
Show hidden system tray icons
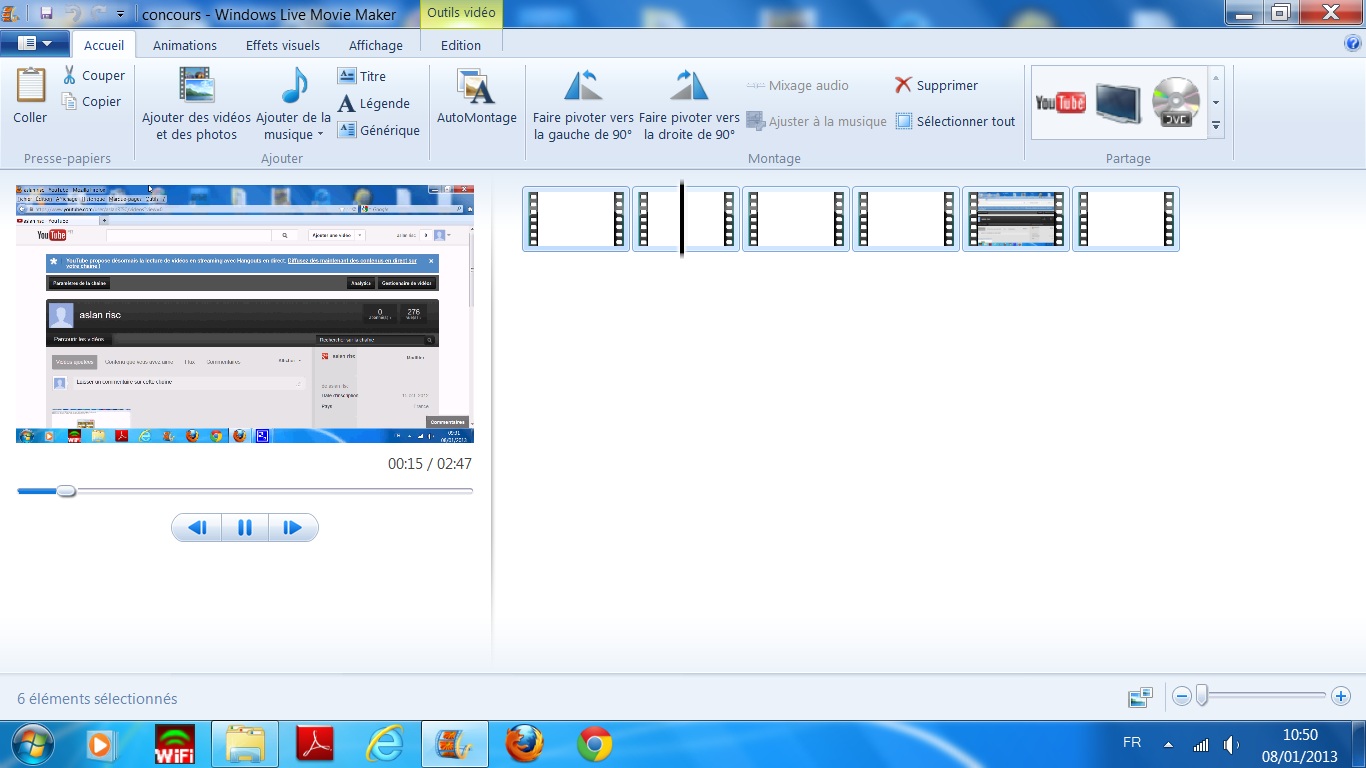coord(1168,745)
